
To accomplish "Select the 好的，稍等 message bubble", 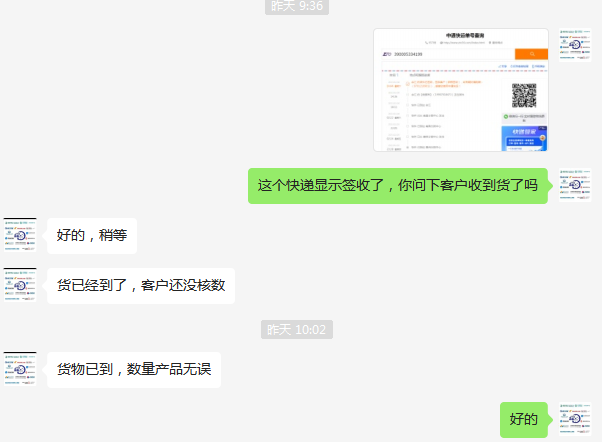I will 92,236.
